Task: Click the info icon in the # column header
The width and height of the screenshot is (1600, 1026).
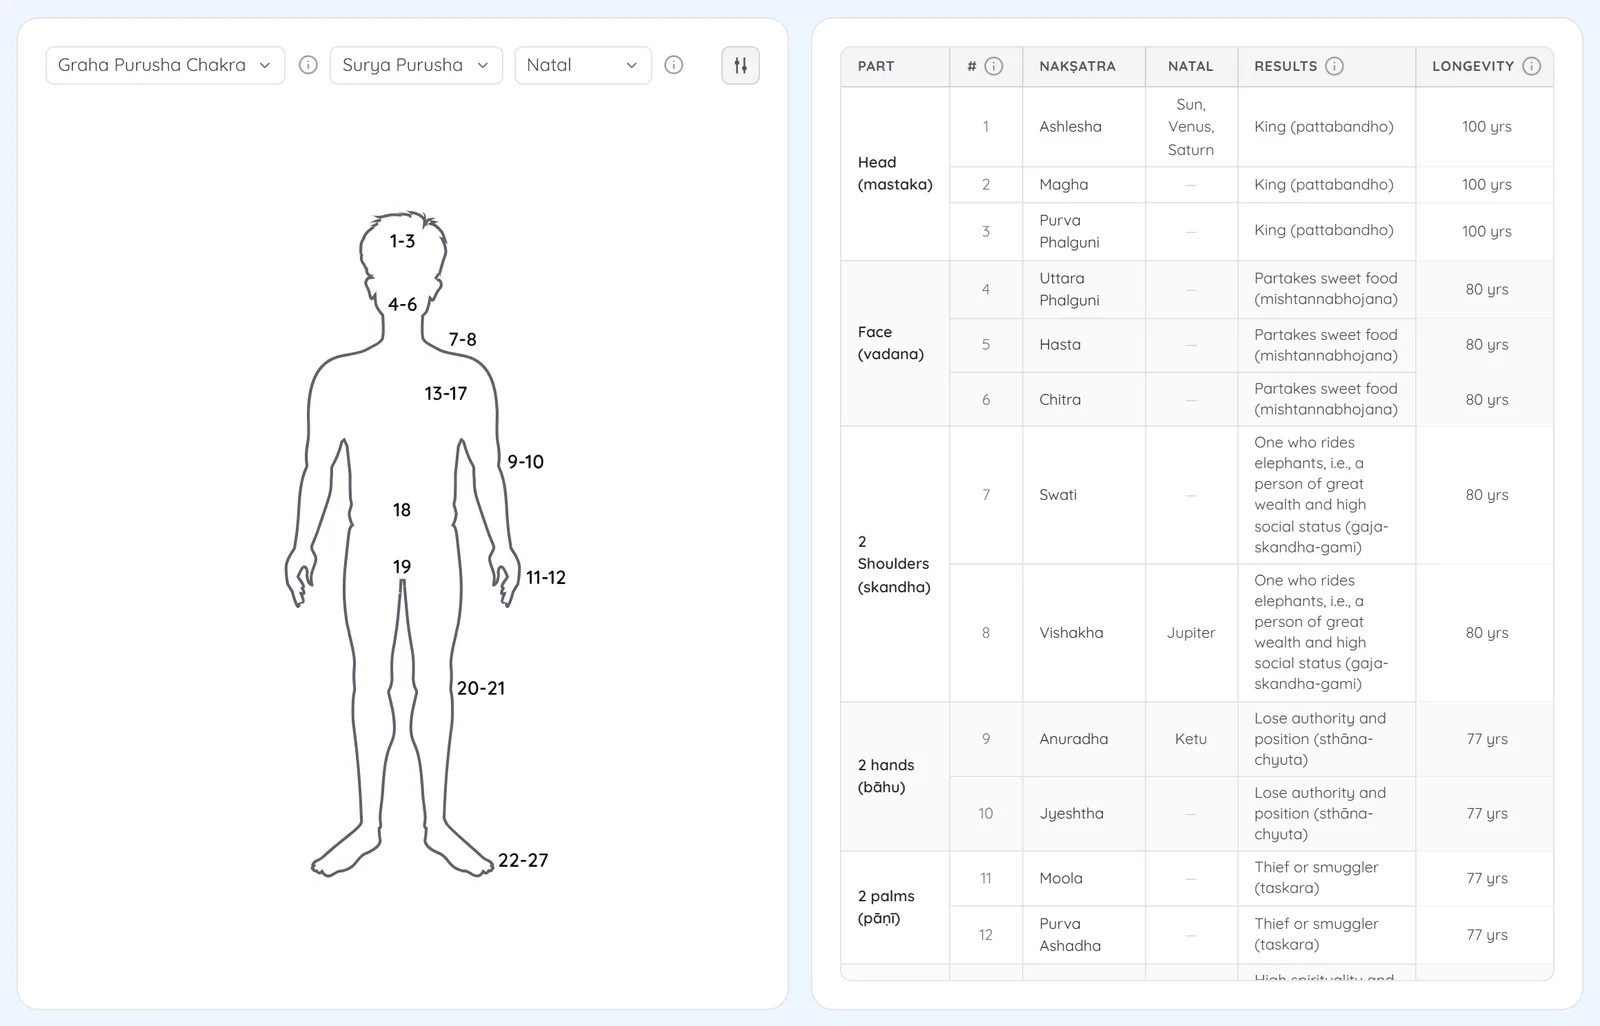Action: (x=994, y=66)
